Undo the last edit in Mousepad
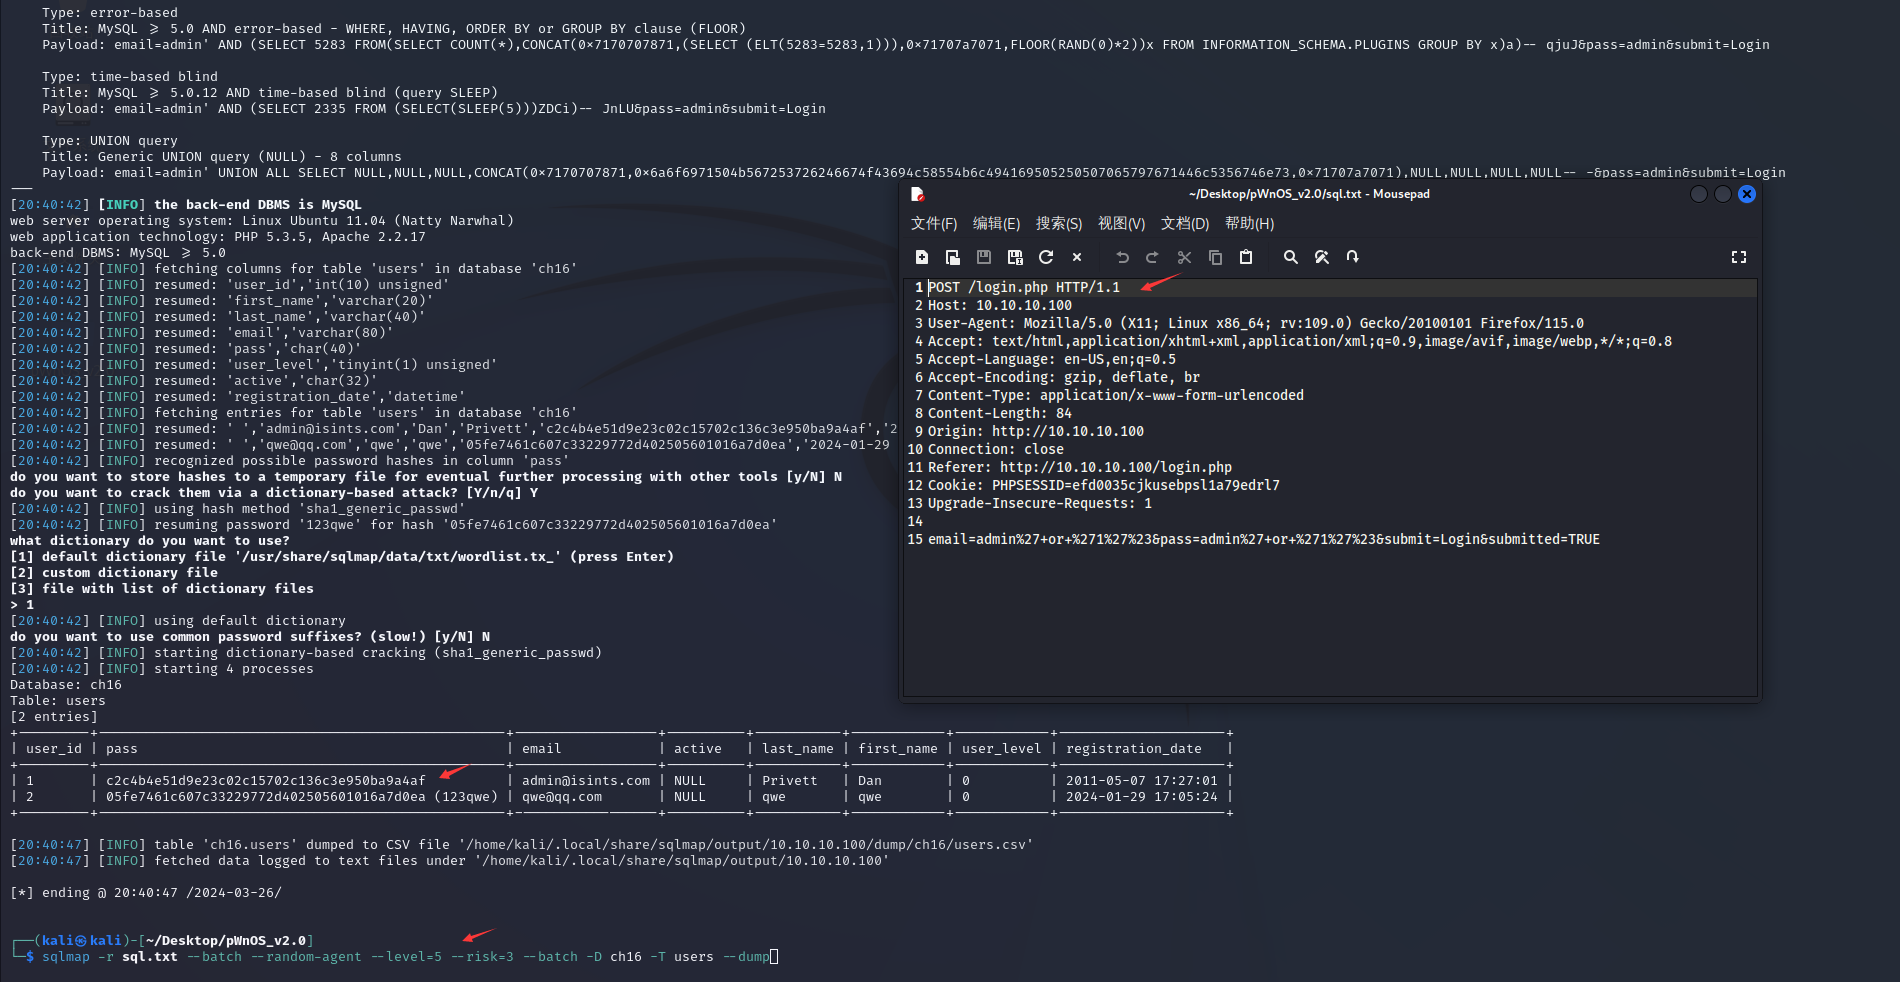 (1122, 257)
